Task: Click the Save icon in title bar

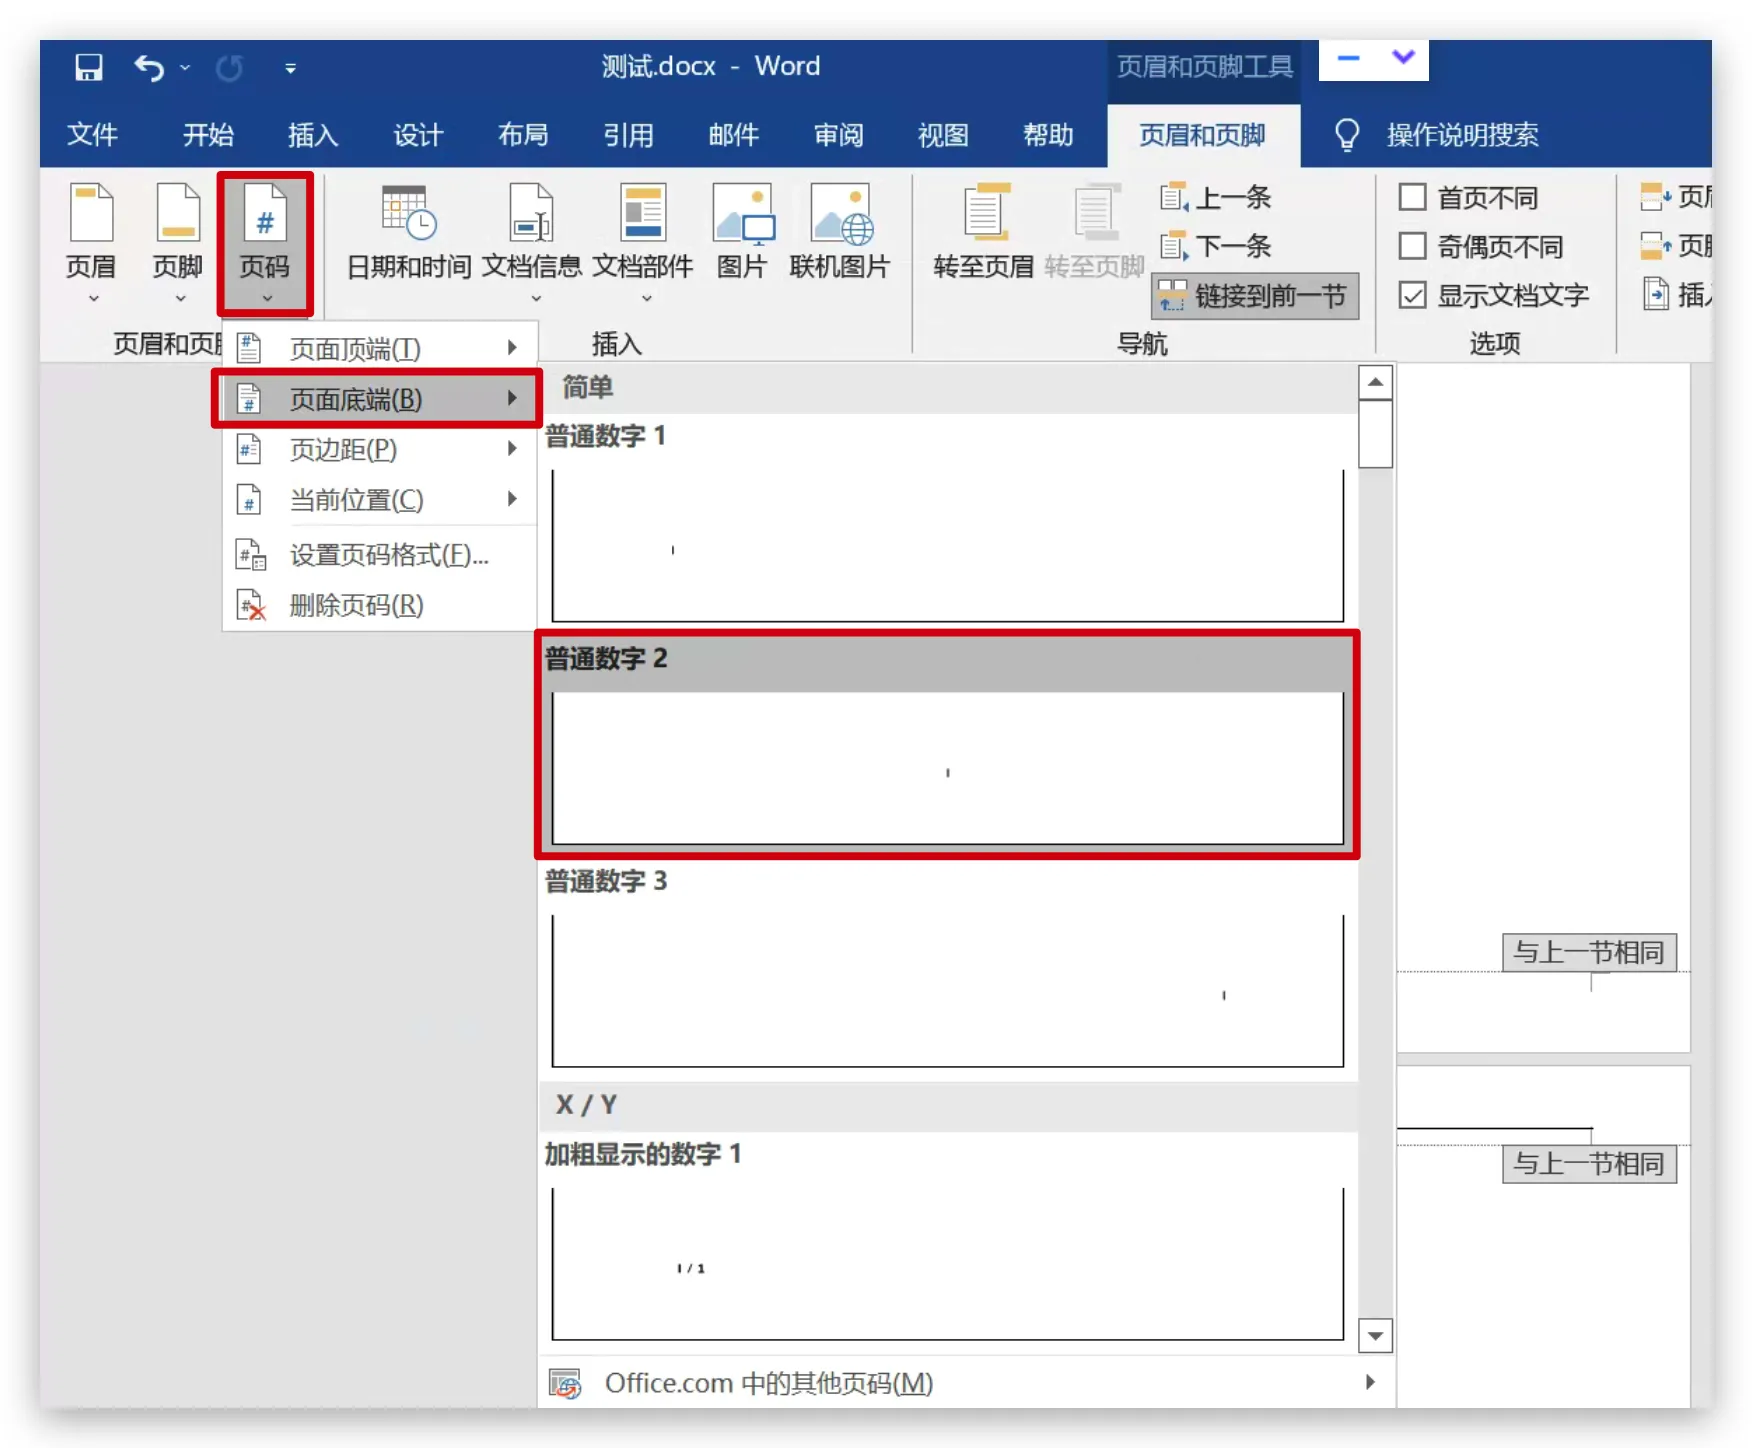Action: 89,67
